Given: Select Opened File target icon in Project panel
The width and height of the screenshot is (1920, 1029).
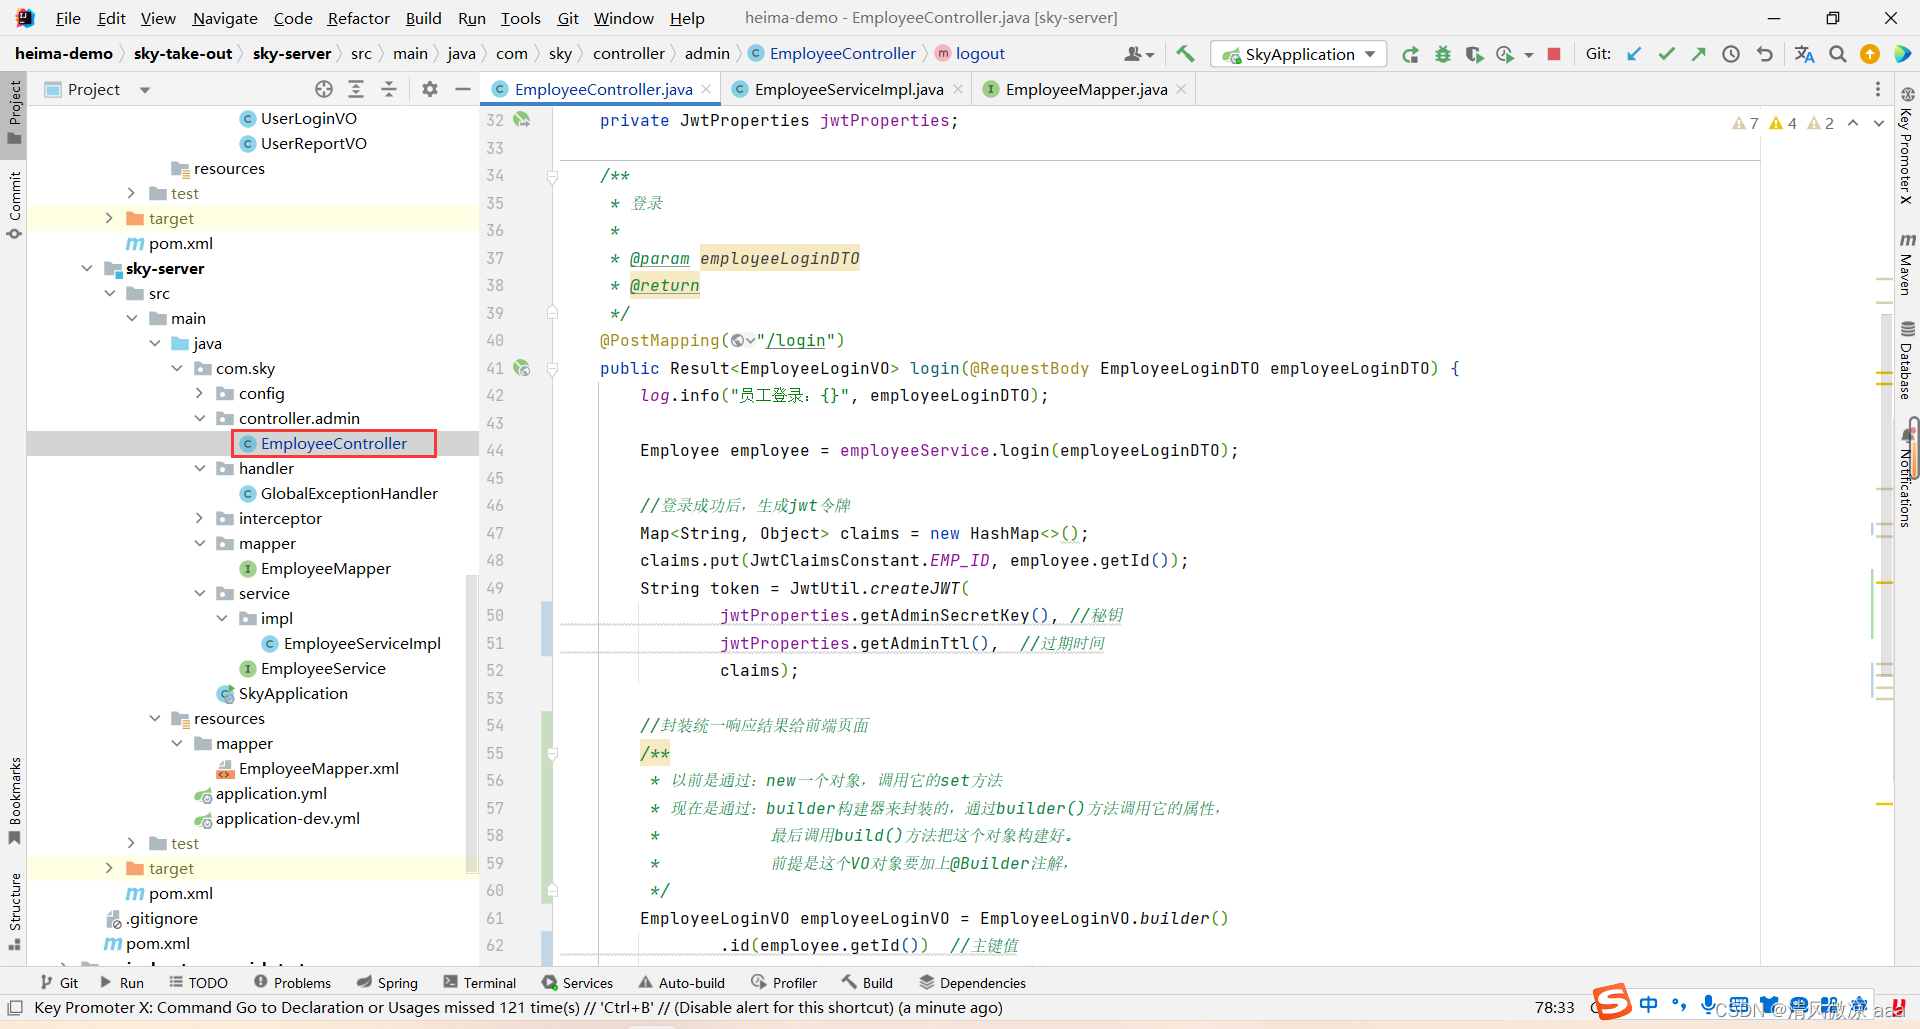Looking at the screenshot, I should point(324,89).
